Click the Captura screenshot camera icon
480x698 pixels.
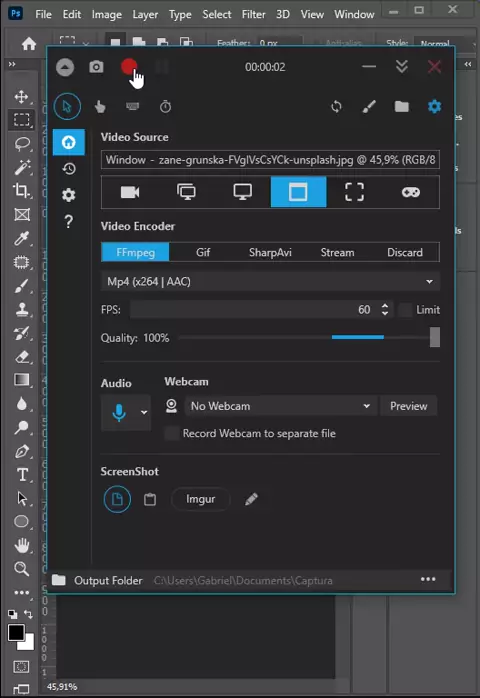tap(96, 67)
